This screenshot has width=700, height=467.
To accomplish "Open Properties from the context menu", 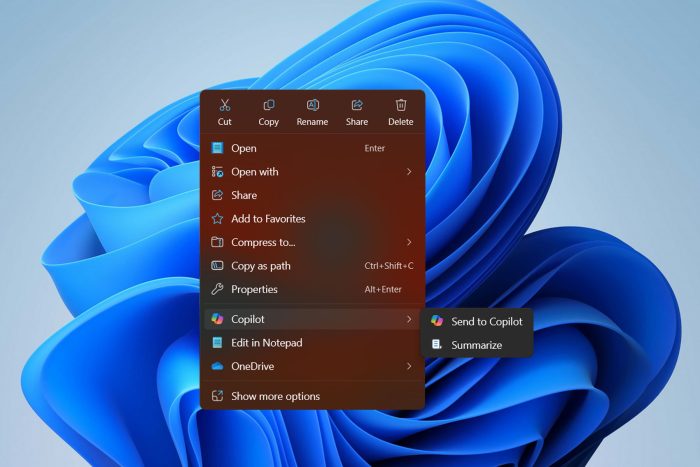I will click(312, 289).
